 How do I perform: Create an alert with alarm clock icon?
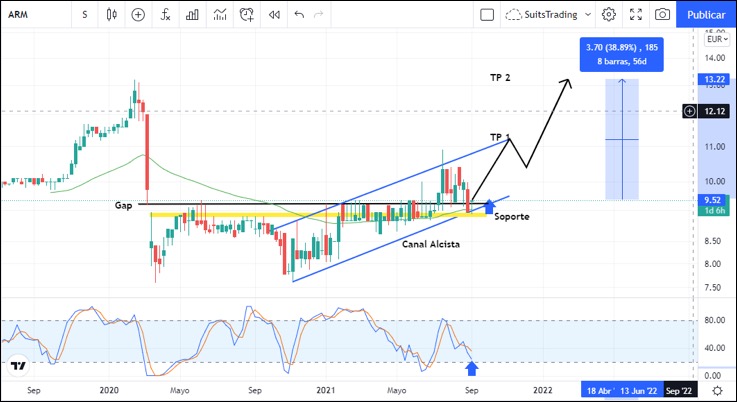pos(246,15)
